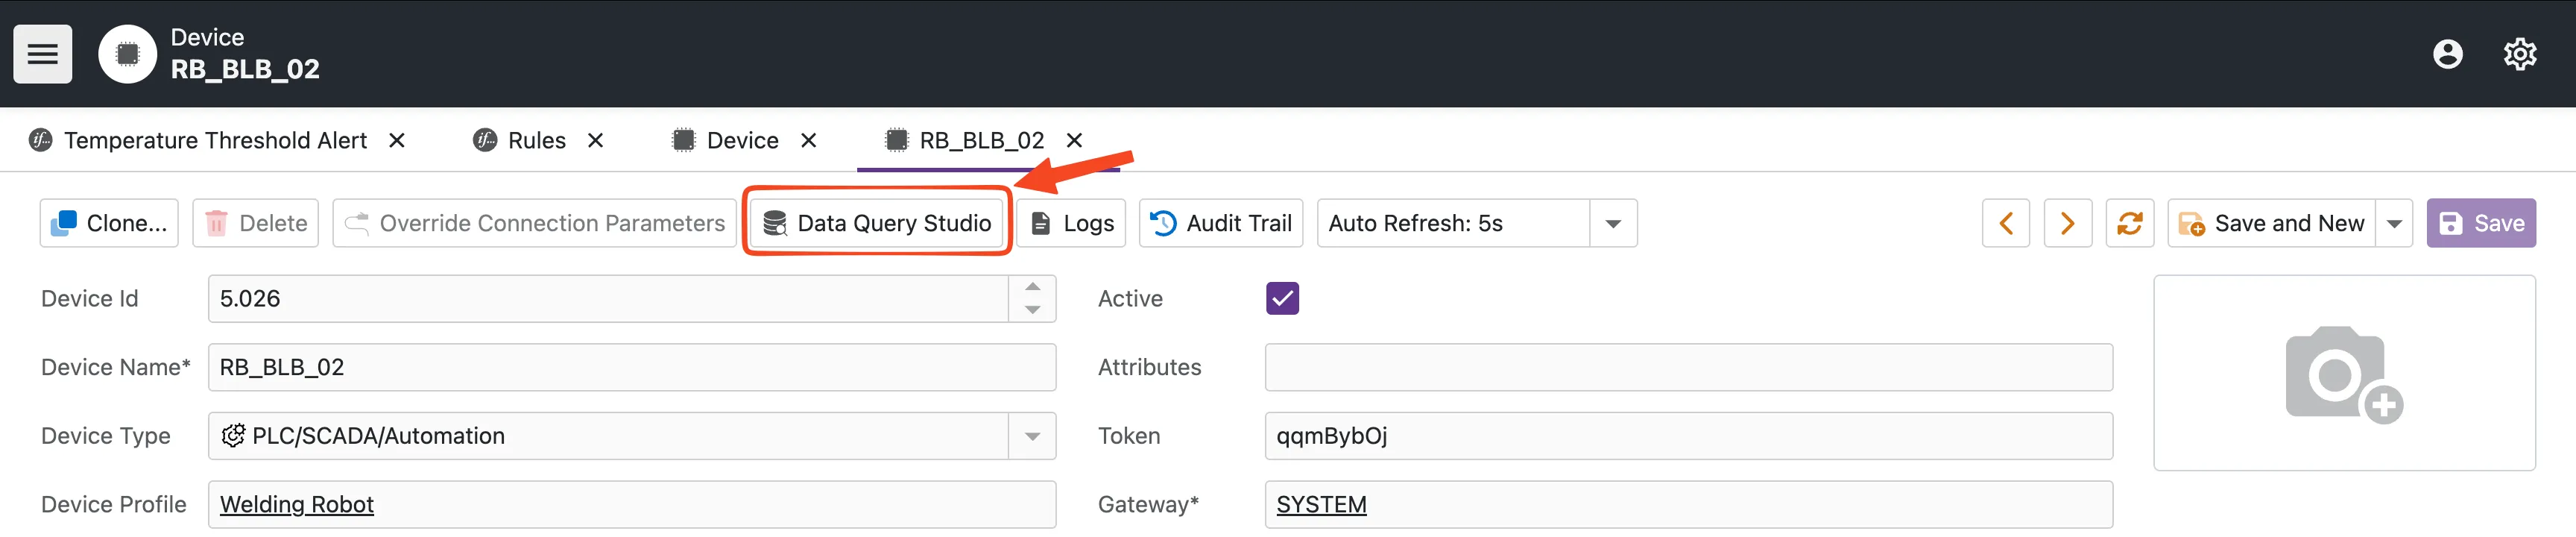The image size is (2576, 537).
Task: Upload device image via camera placeholder
Action: pyautogui.click(x=2343, y=373)
